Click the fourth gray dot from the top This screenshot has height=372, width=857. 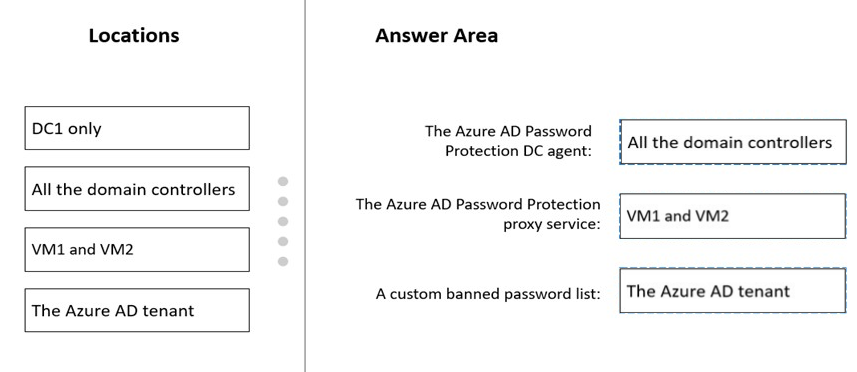[x=283, y=241]
